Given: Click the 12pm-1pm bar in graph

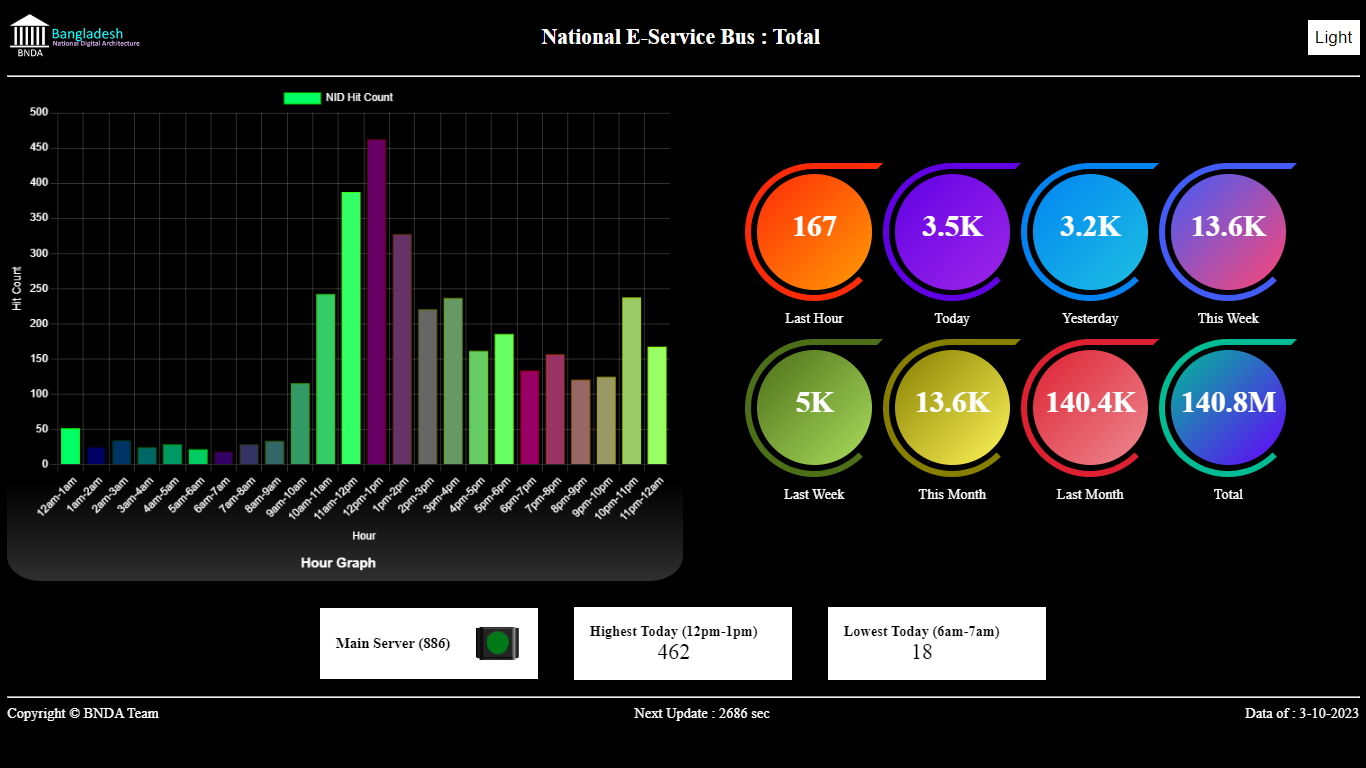Looking at the screenshot, I should 376,302.
